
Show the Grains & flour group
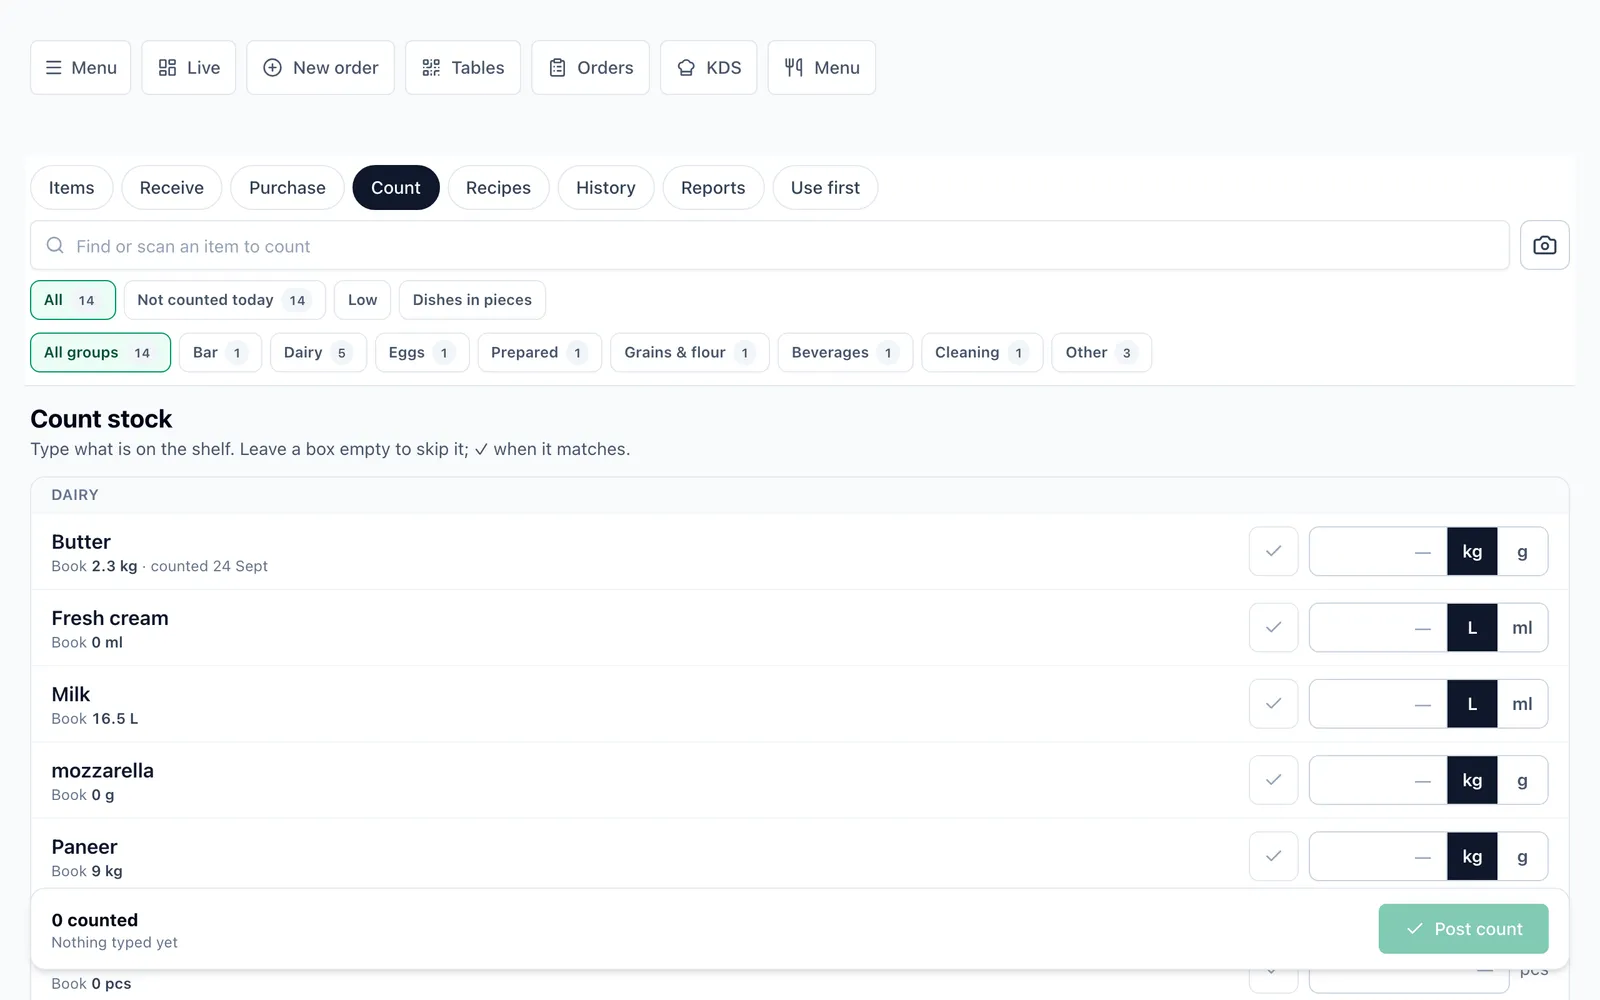(689, 353)
